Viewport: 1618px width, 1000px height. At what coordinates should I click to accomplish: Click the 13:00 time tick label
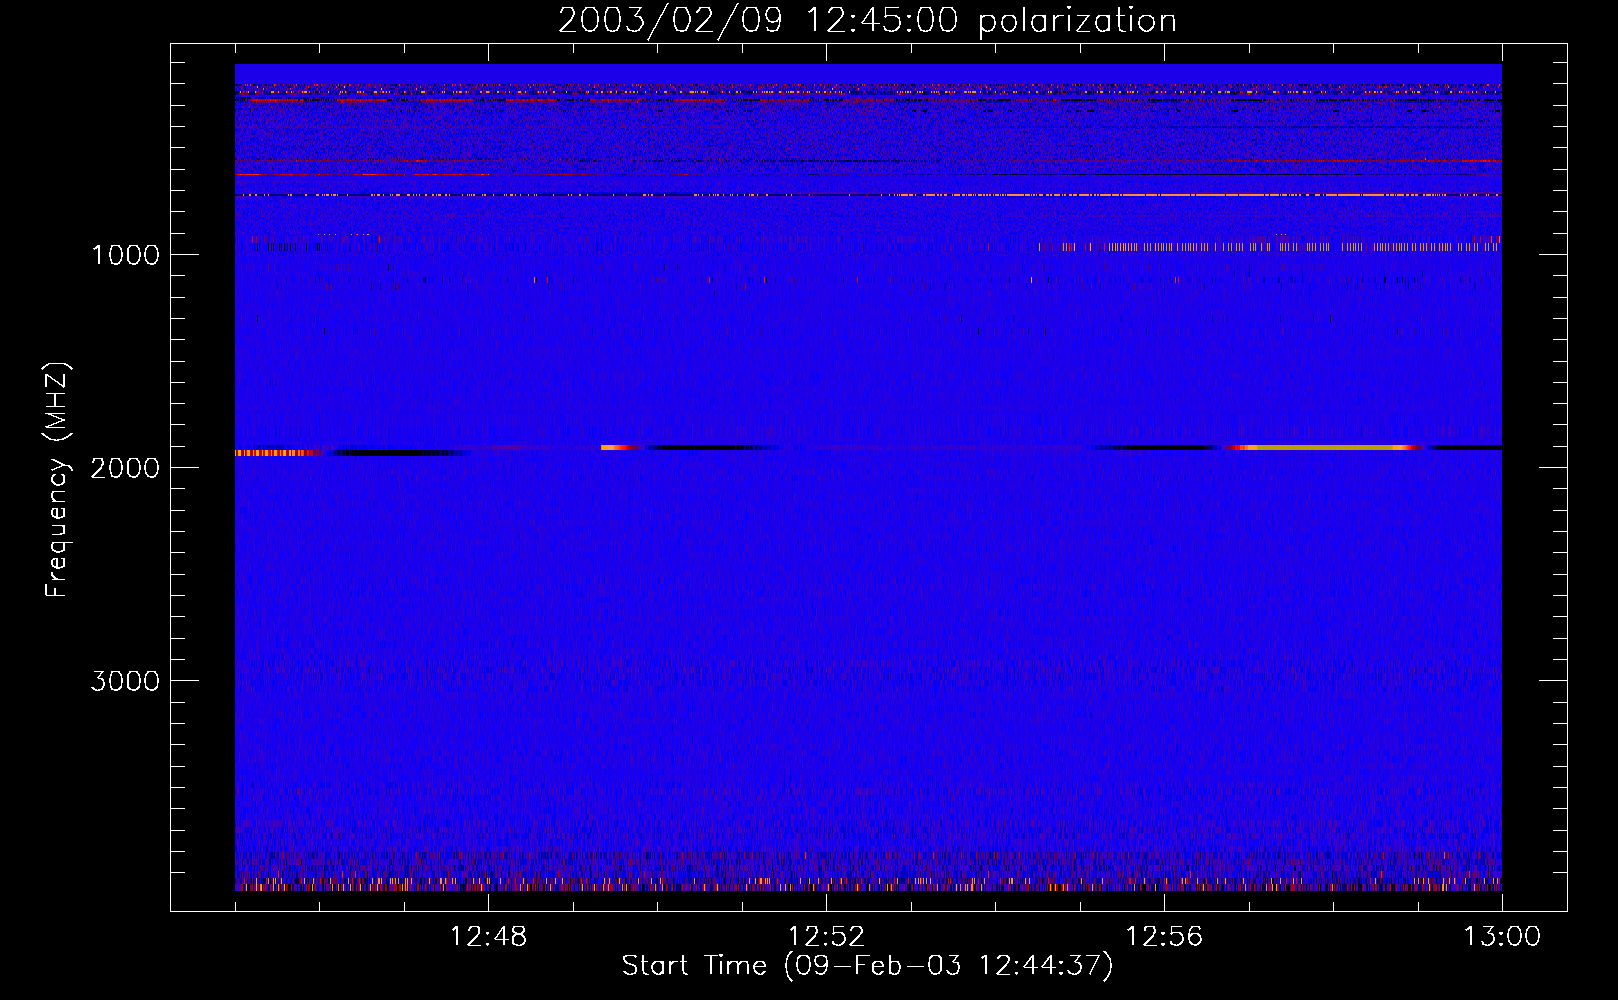[x=1502, y=937]
